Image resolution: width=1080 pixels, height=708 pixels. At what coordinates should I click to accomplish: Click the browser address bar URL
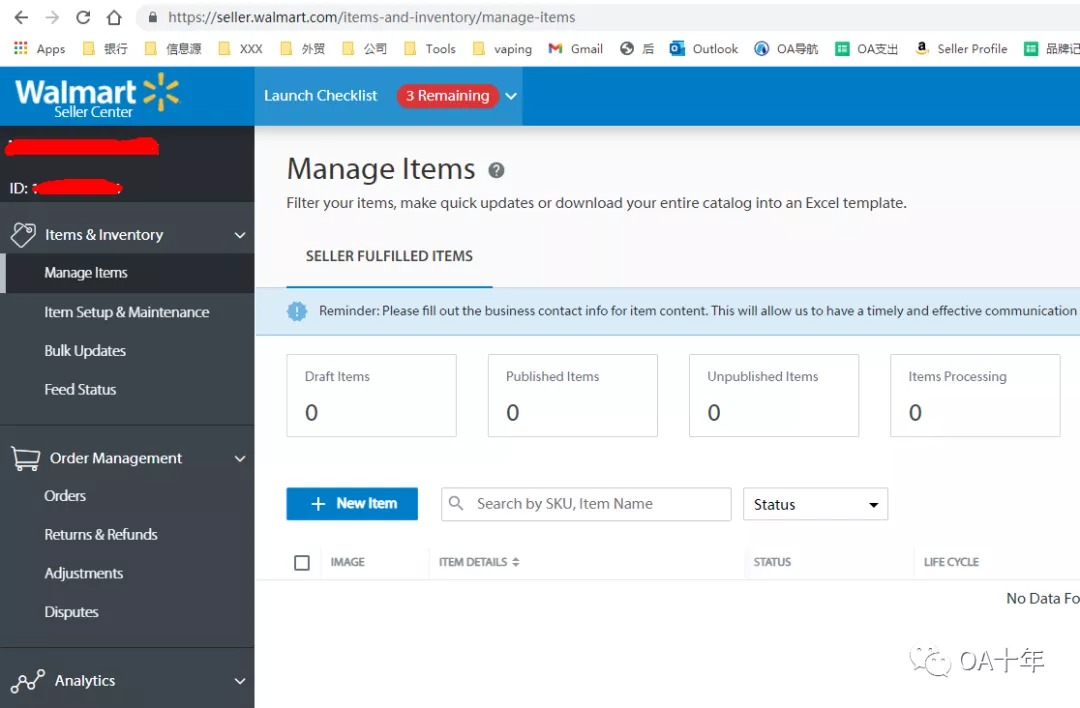tap(372, 17)
